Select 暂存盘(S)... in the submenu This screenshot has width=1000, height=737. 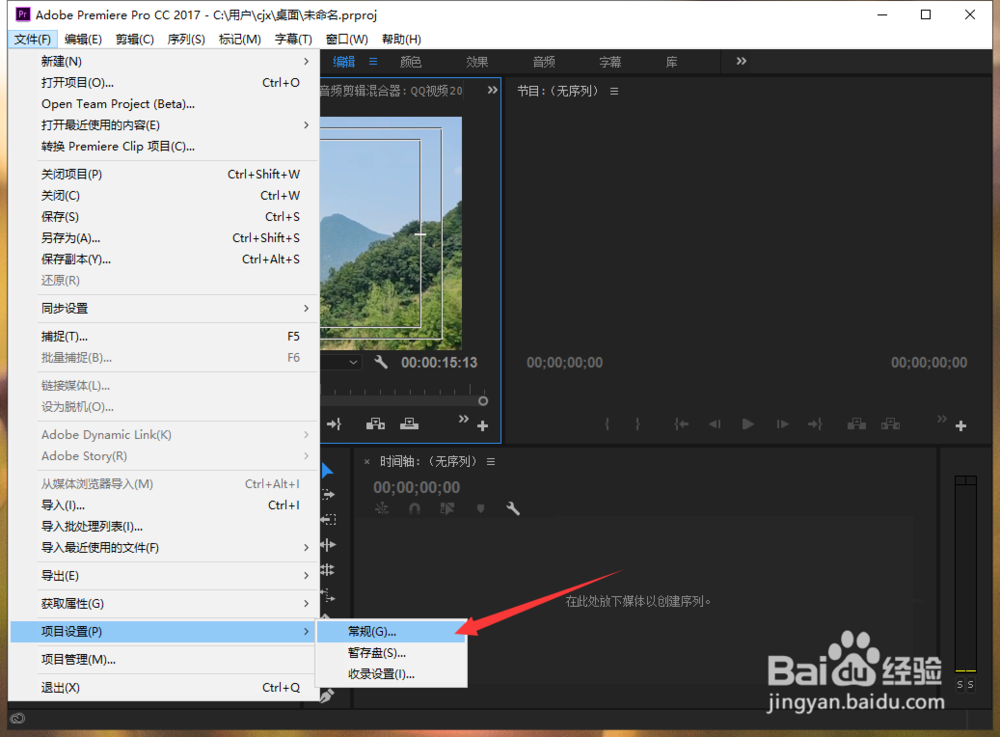point(392,653)
